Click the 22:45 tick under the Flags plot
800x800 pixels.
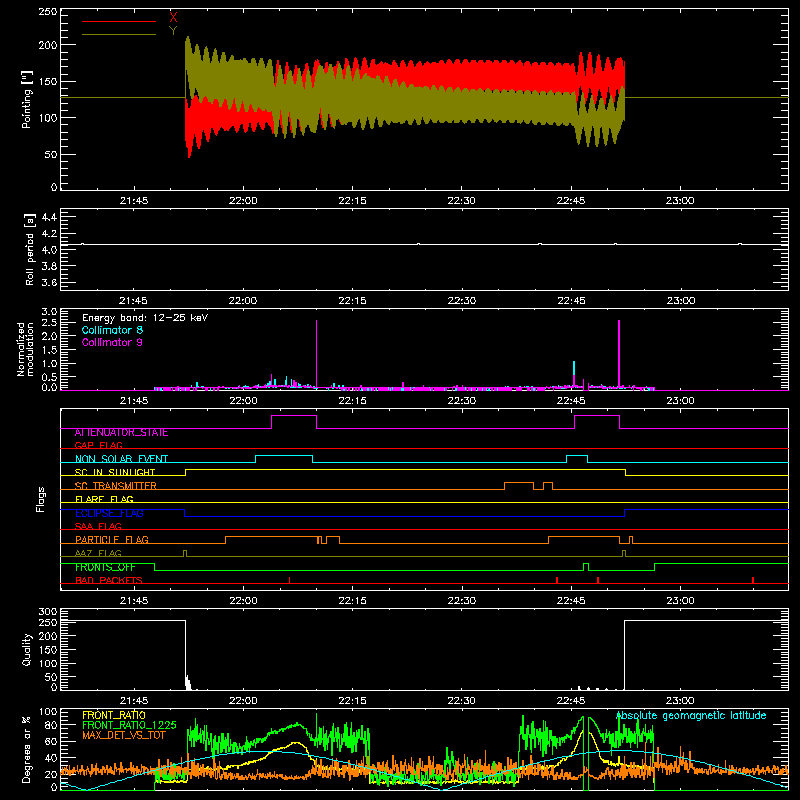(571, 601)
